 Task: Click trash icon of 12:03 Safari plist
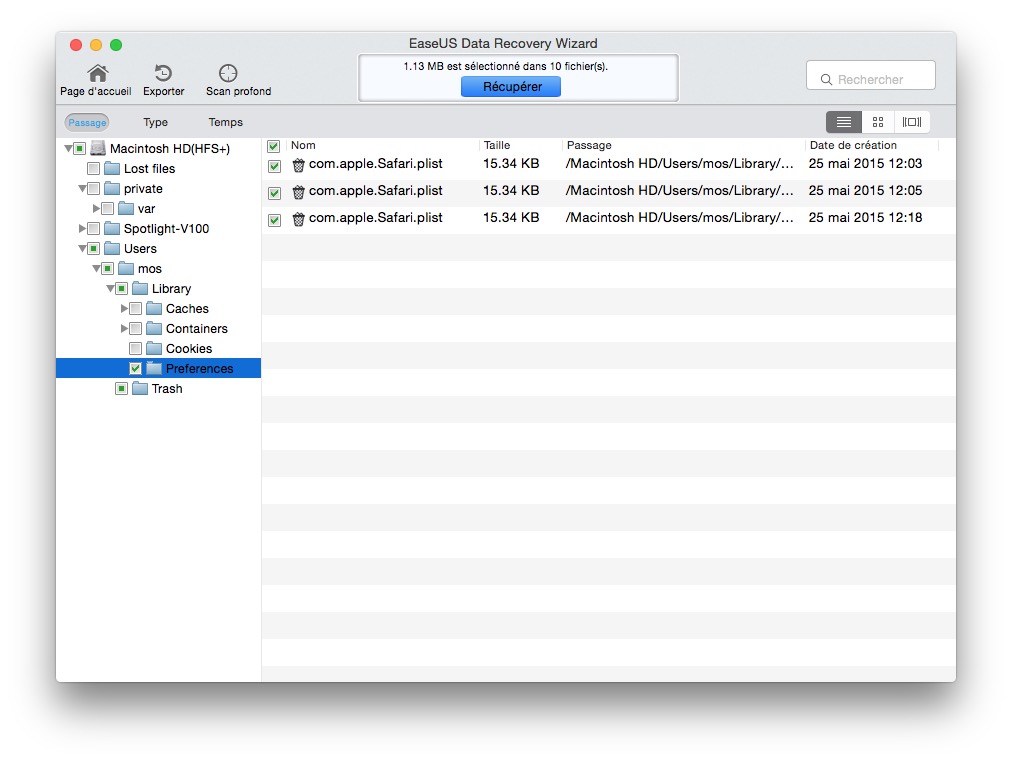pos(298,165)
